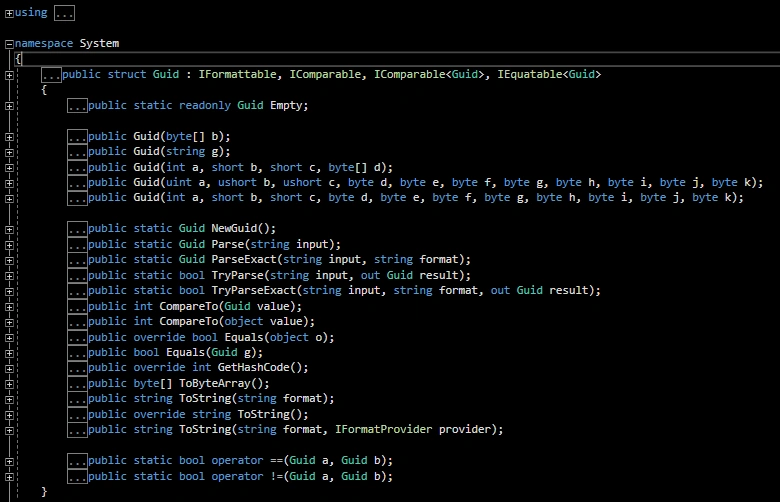Open ellipsis box before public struct Guid
The height and width of the screenshot is (502, 780).
pyautogui.click(x=51, y=75)
